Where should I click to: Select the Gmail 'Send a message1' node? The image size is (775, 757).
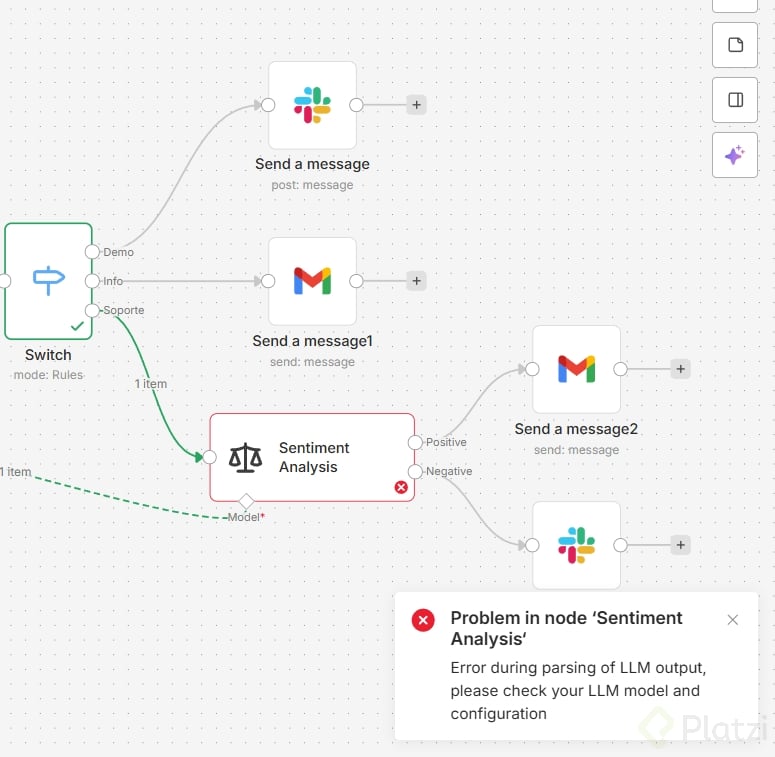click(x=312, y=281)
